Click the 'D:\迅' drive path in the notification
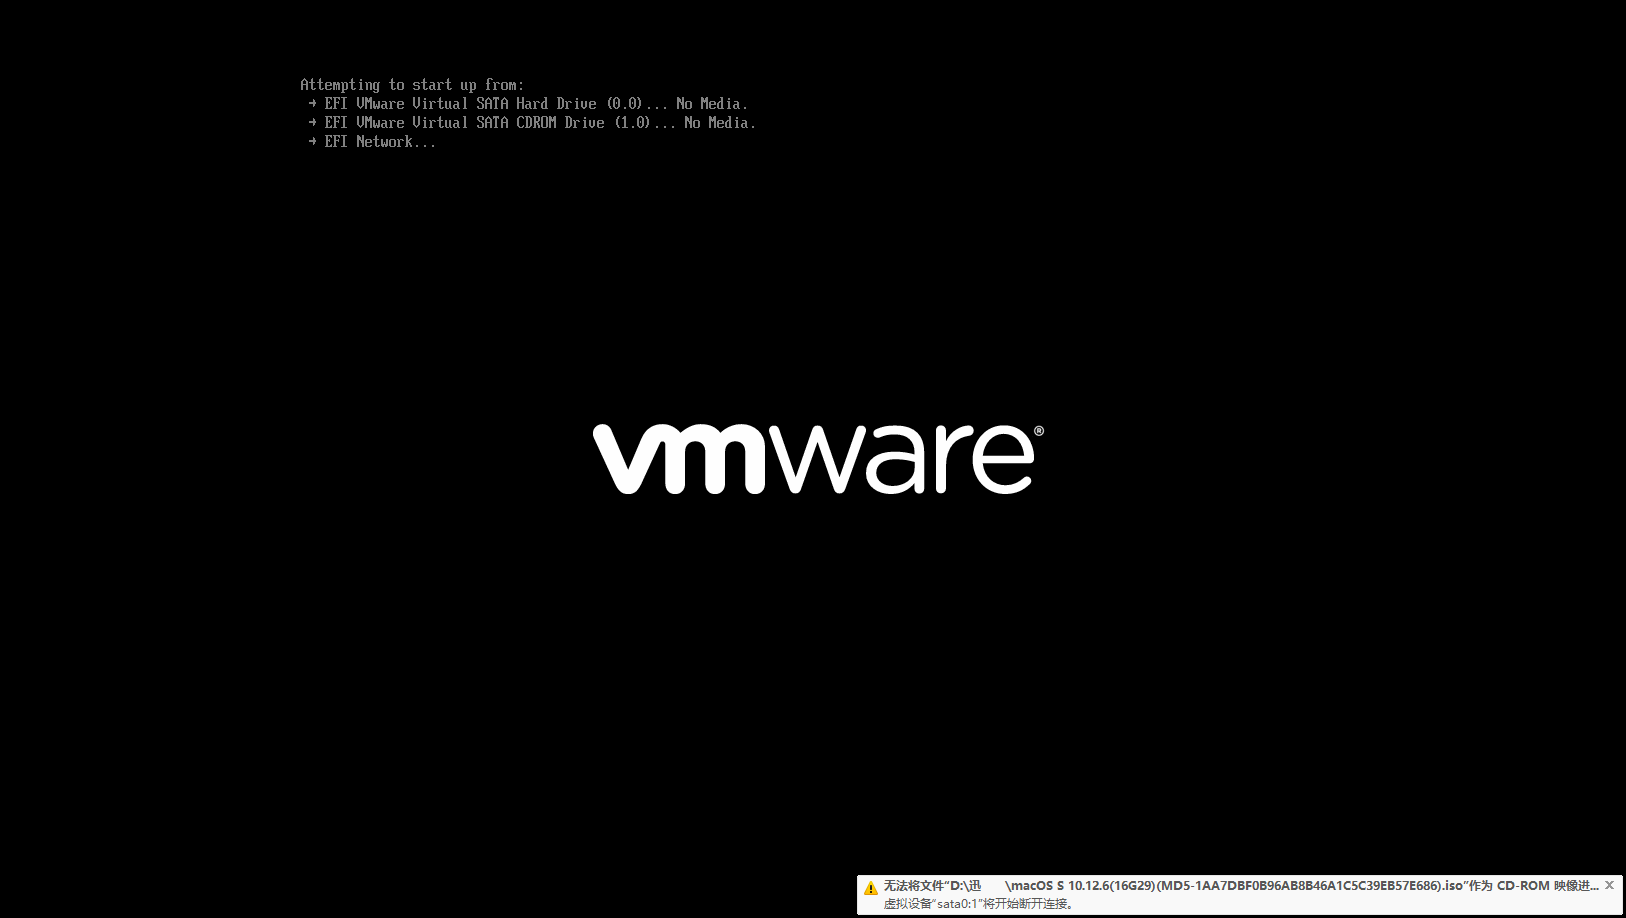 click(967, 885)
